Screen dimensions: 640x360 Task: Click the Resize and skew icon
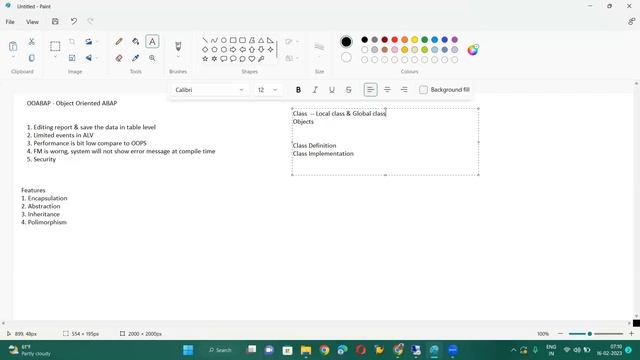72,58
